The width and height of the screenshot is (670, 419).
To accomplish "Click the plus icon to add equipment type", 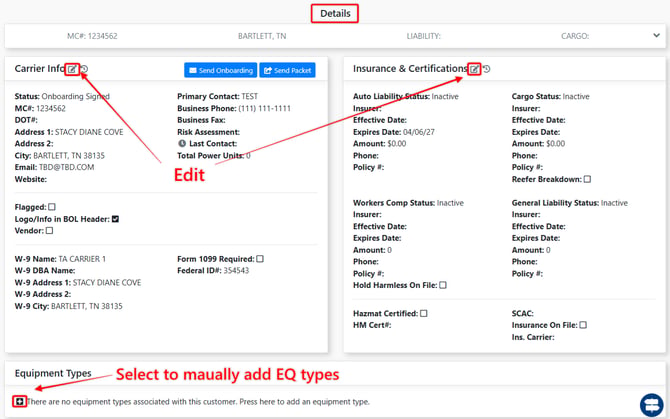I will [19, 401].
